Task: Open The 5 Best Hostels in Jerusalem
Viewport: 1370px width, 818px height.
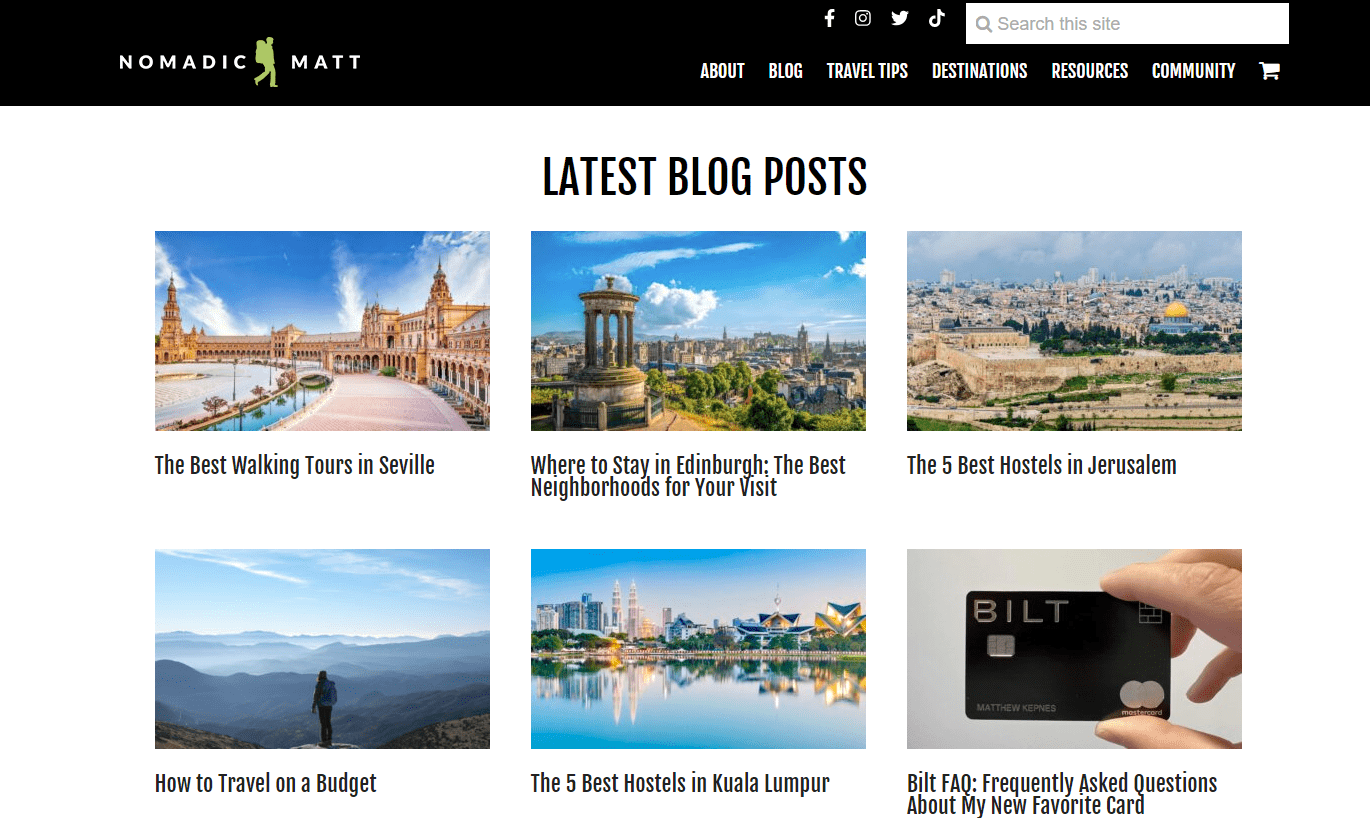Action: tap(1041, 465)
